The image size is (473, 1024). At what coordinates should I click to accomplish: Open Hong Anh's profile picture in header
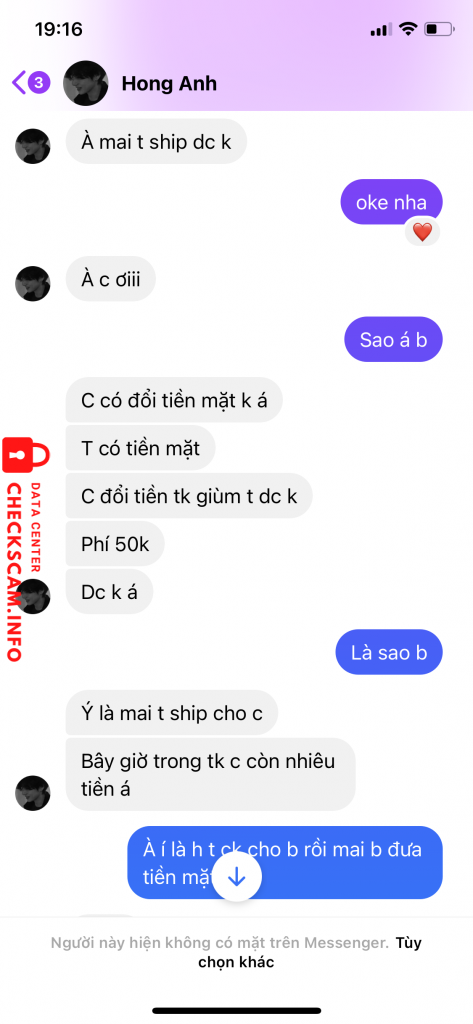(x=86, y=84)
